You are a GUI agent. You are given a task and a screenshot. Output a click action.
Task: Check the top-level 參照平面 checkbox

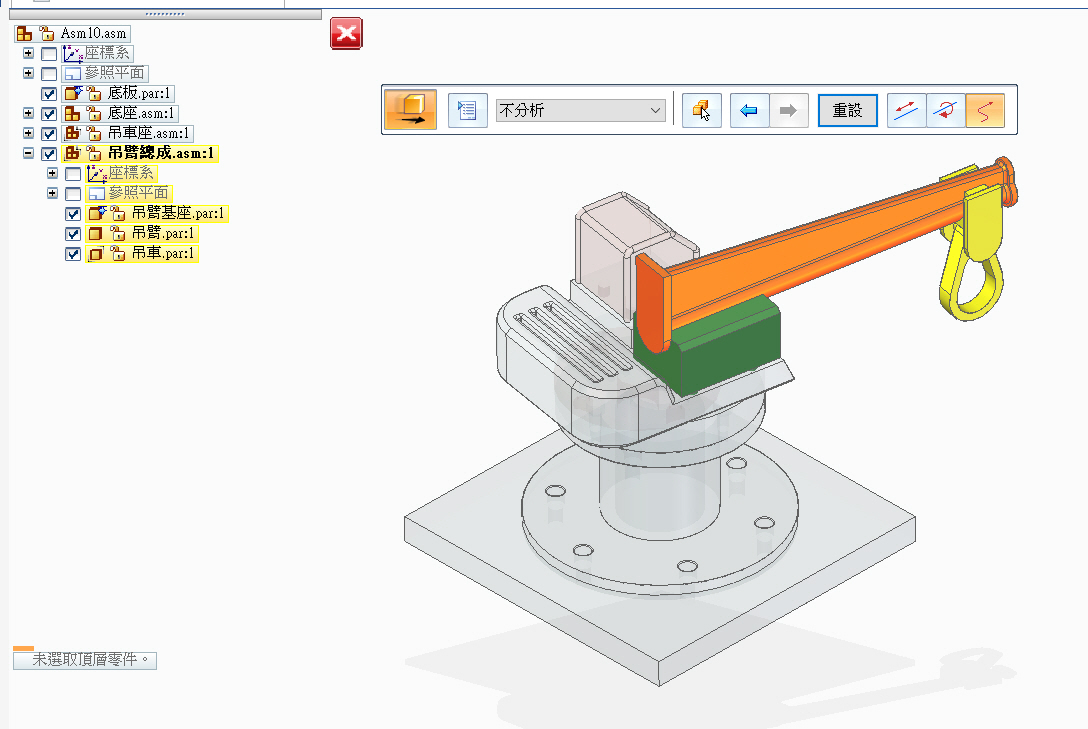tap(49, 74)
